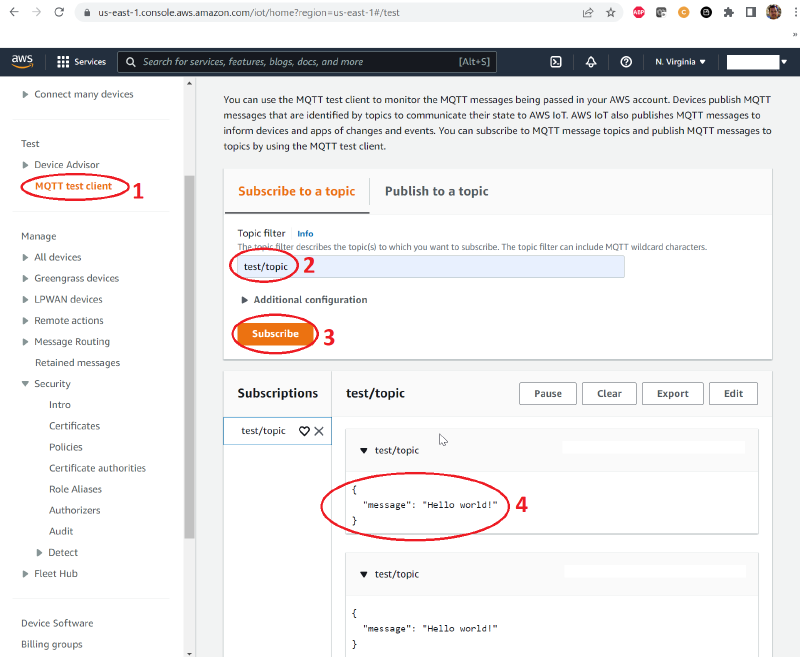The height and width of the screenshot is (657, 800).
Task: Click the AWS home logo
Action: pyautogui.click(x=22, y=61)
